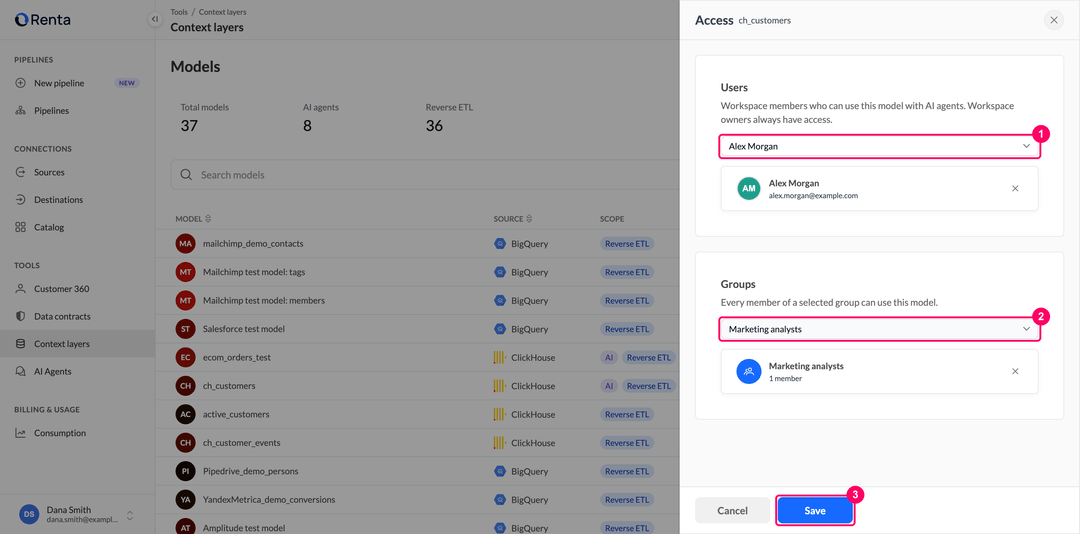The width and height of the screenshot is (1080, 534).
Task: Open the ch_customer_events model
Action: pos(242,443)
